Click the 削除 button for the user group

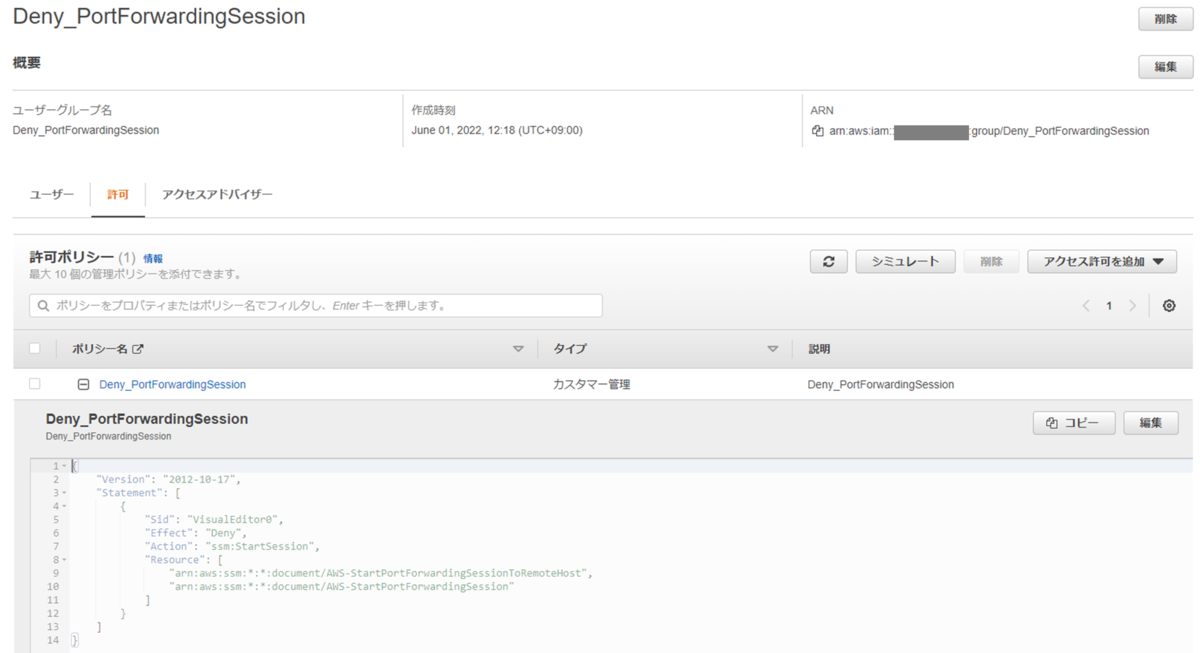tap(1165, 19)
